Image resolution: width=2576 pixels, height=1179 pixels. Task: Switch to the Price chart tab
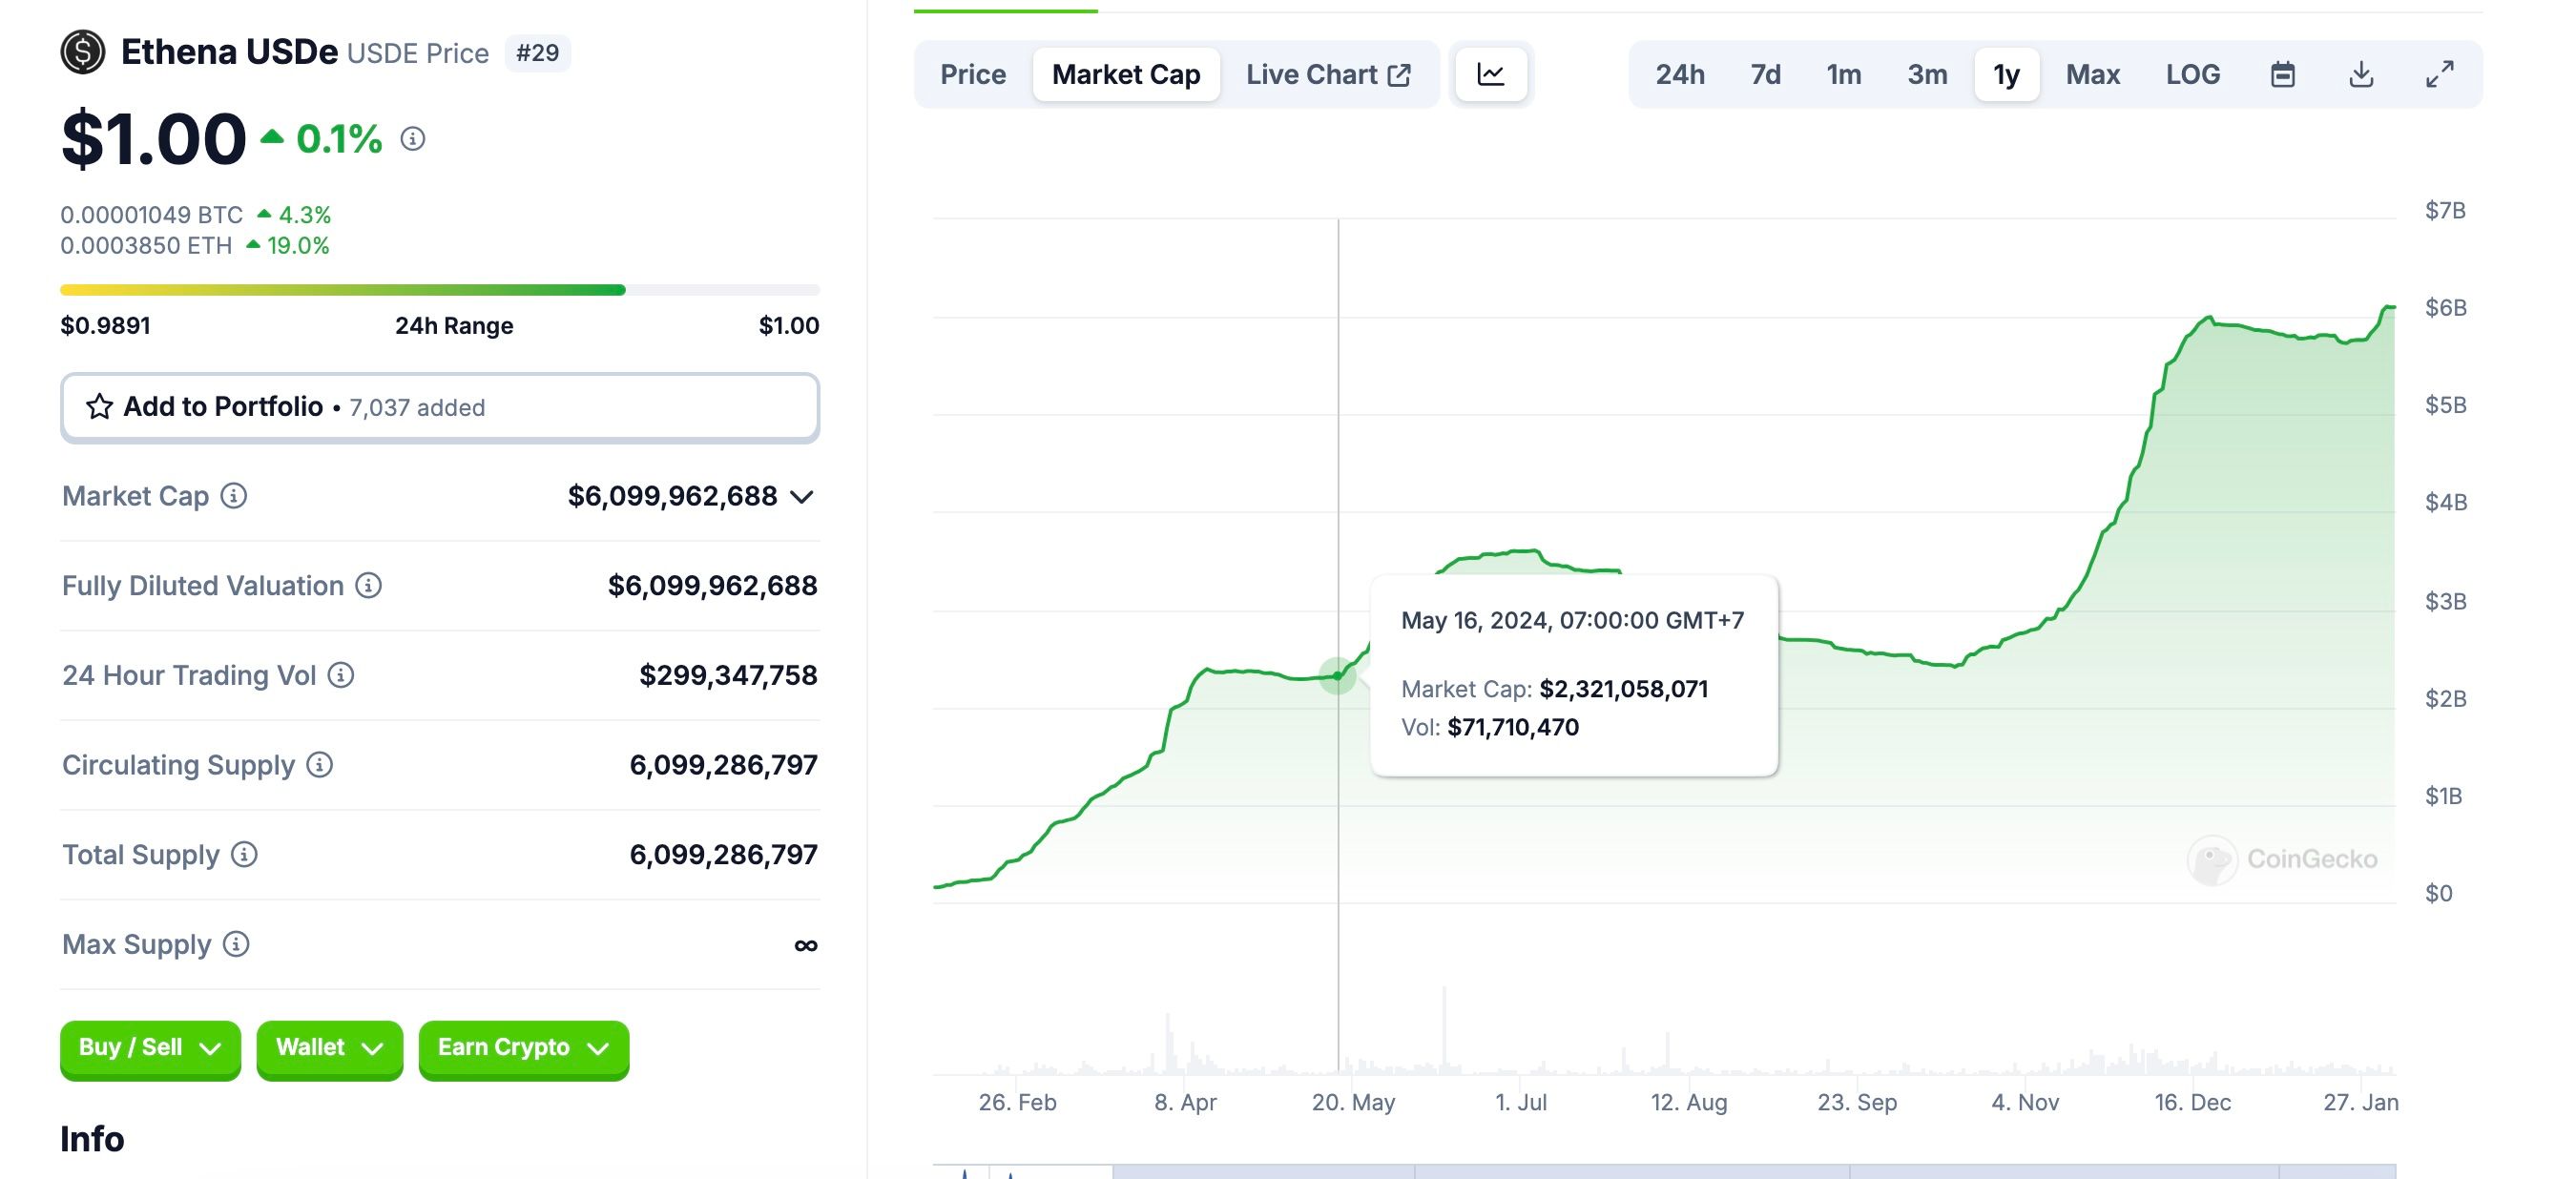972,74
